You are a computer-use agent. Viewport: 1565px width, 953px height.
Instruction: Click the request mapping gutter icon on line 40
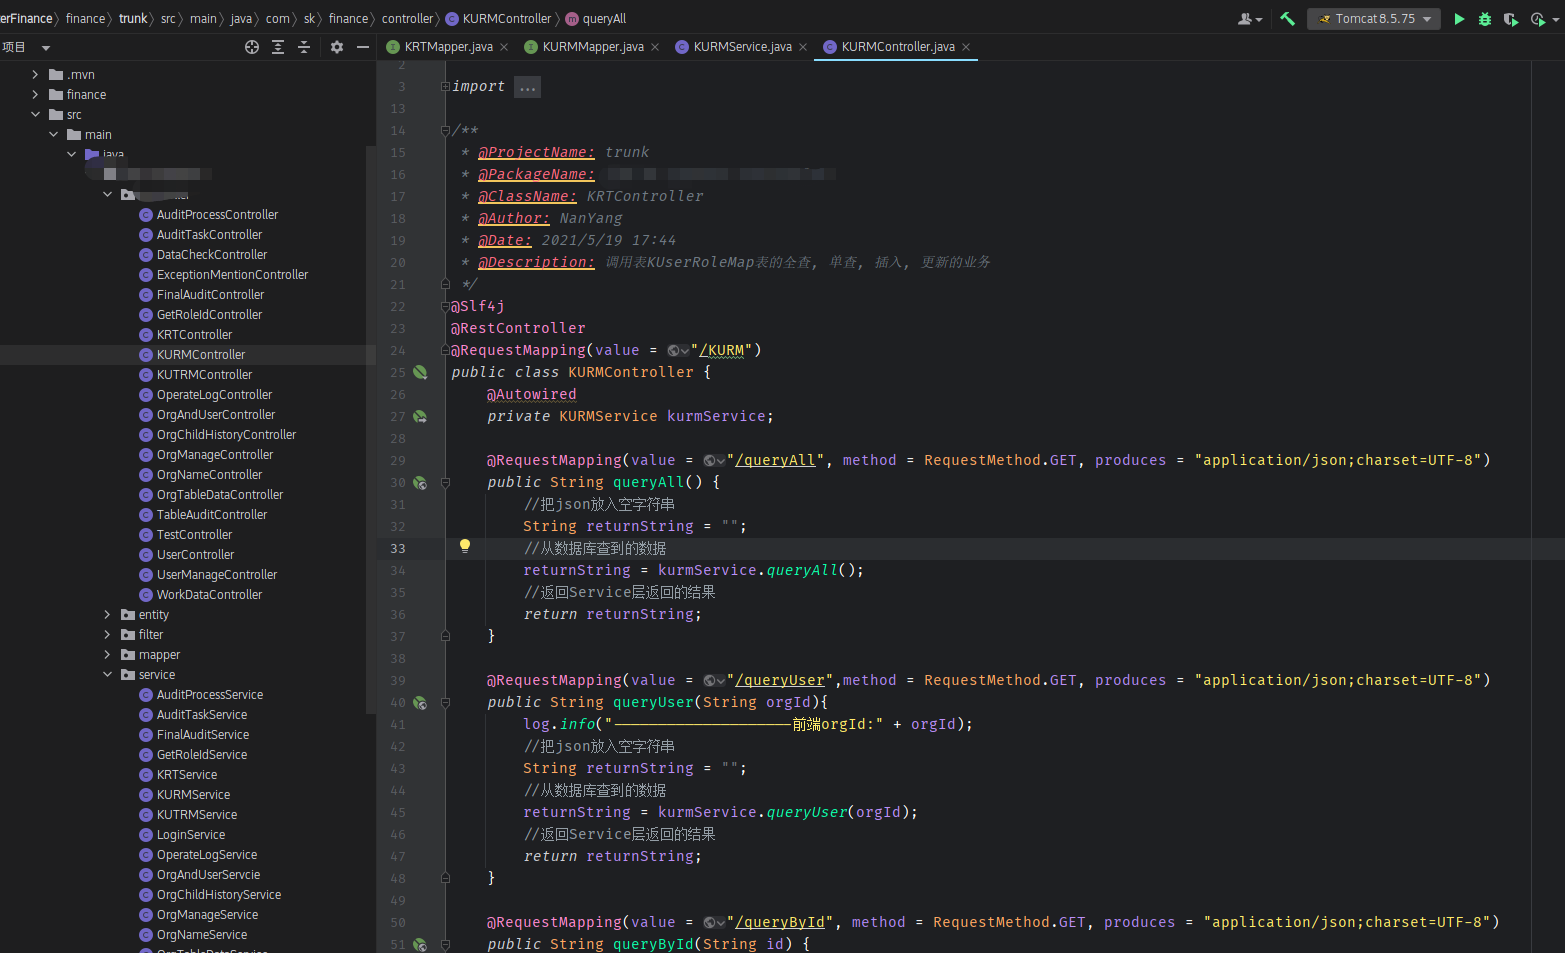420,702
